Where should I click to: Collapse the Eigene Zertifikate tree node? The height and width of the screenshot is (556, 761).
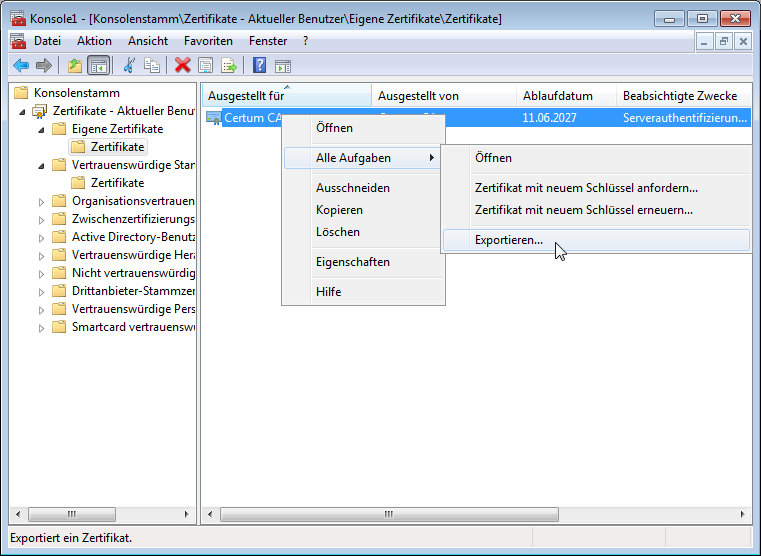pos(42,129)
